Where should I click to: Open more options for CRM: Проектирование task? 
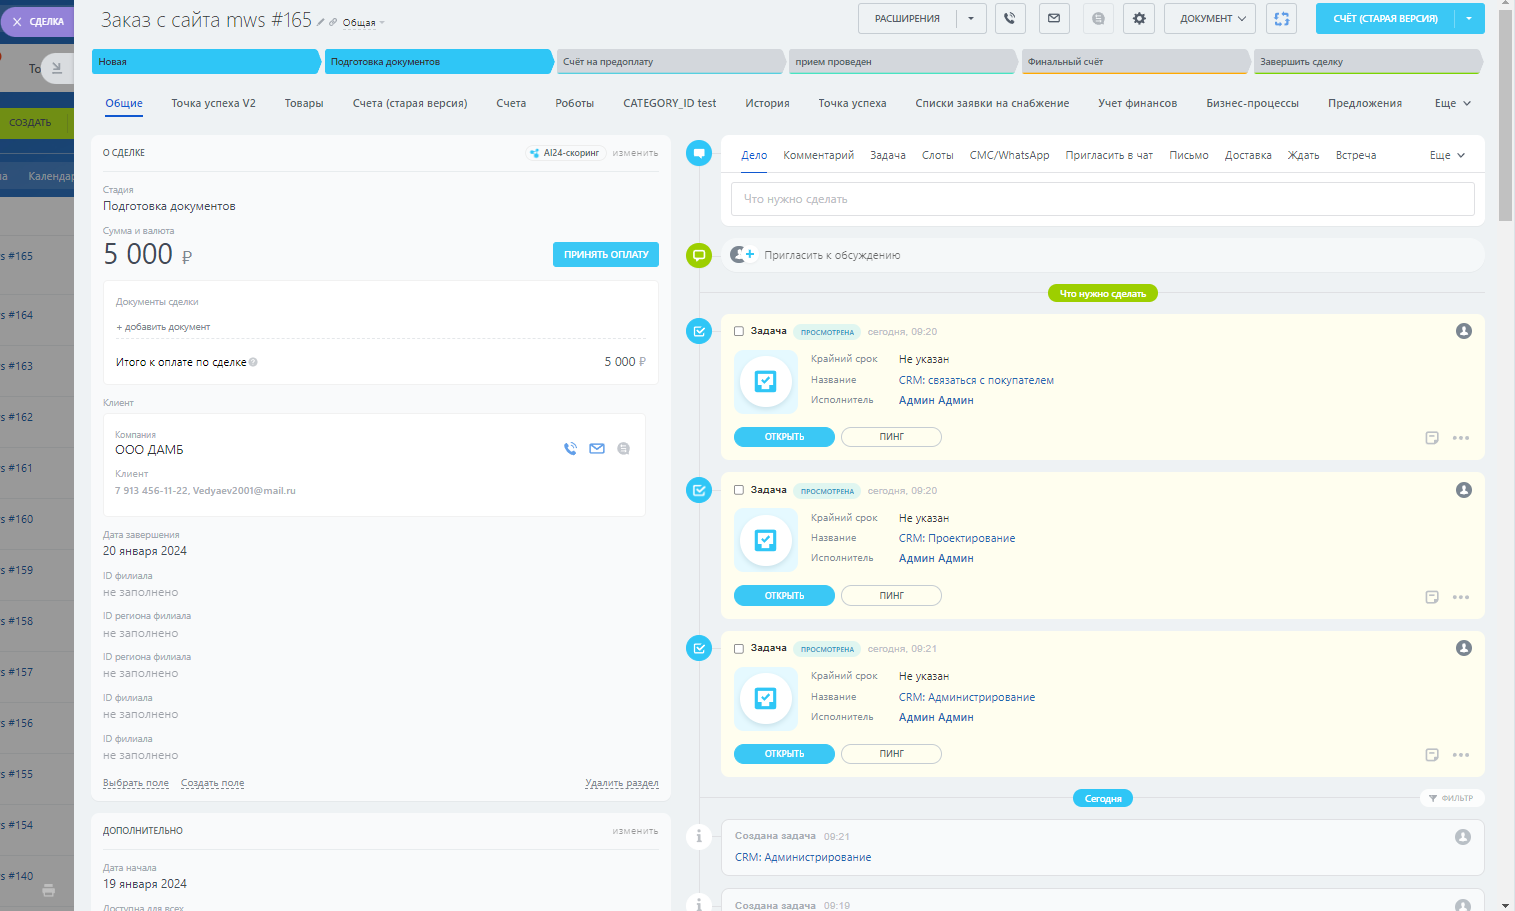coord(1461,597)
